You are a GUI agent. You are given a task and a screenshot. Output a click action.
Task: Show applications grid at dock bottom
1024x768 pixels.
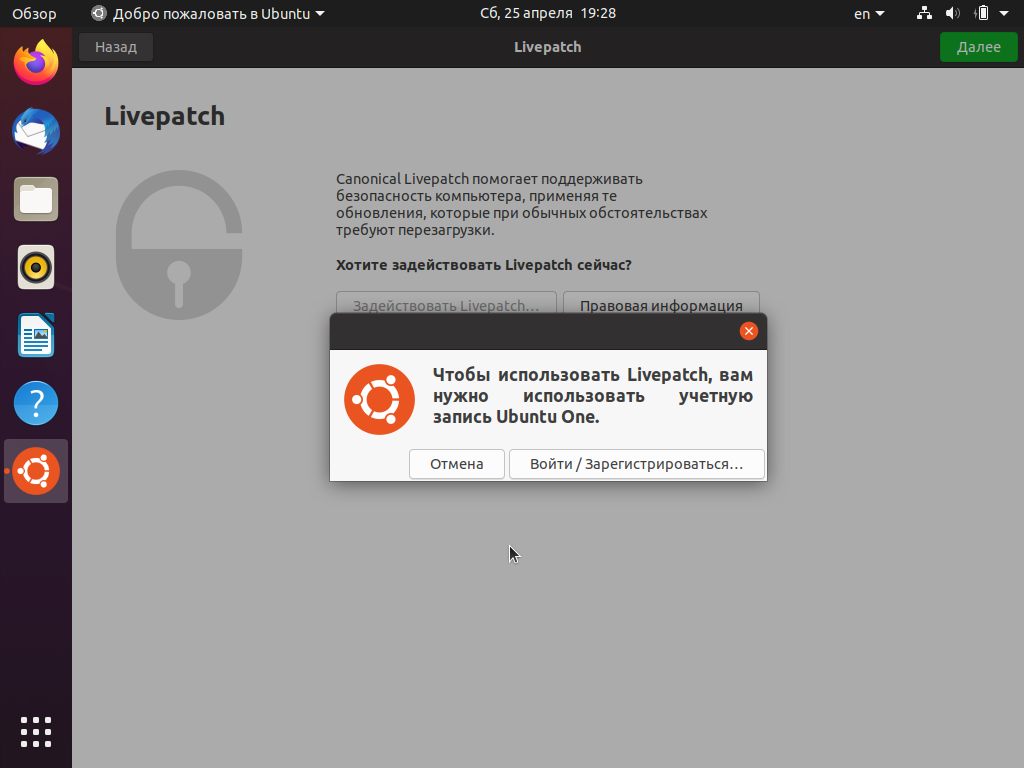[36, 732]
